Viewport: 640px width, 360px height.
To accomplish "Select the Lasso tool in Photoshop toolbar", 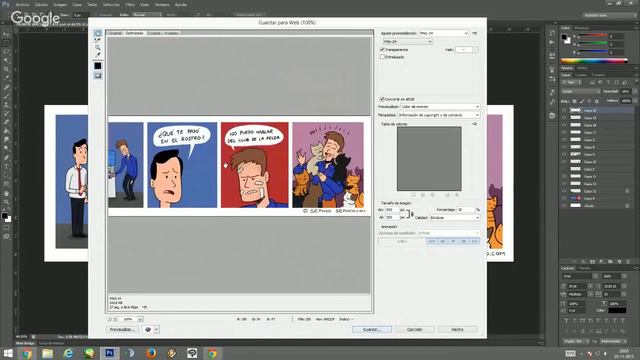I will (6, 52).
